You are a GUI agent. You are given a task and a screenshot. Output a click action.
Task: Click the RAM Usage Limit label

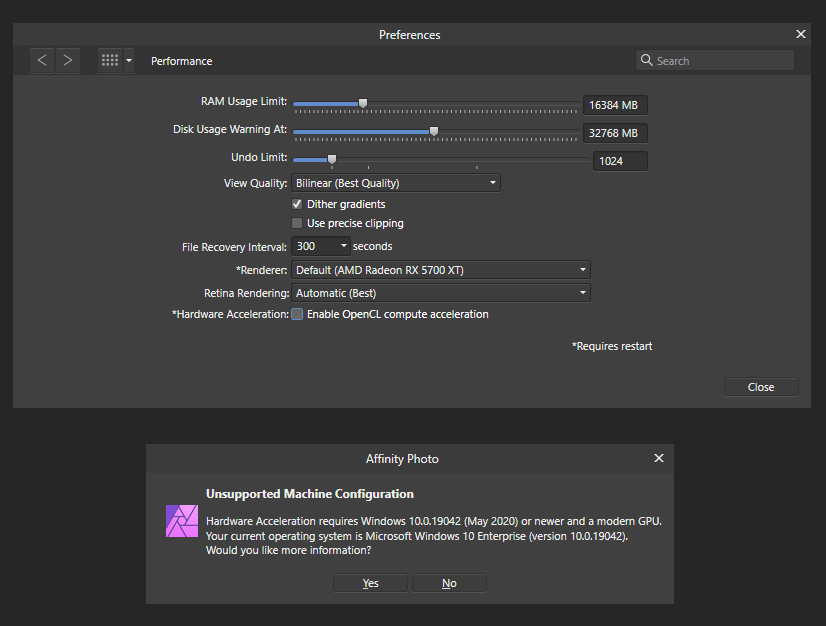[x=244, y=101]
